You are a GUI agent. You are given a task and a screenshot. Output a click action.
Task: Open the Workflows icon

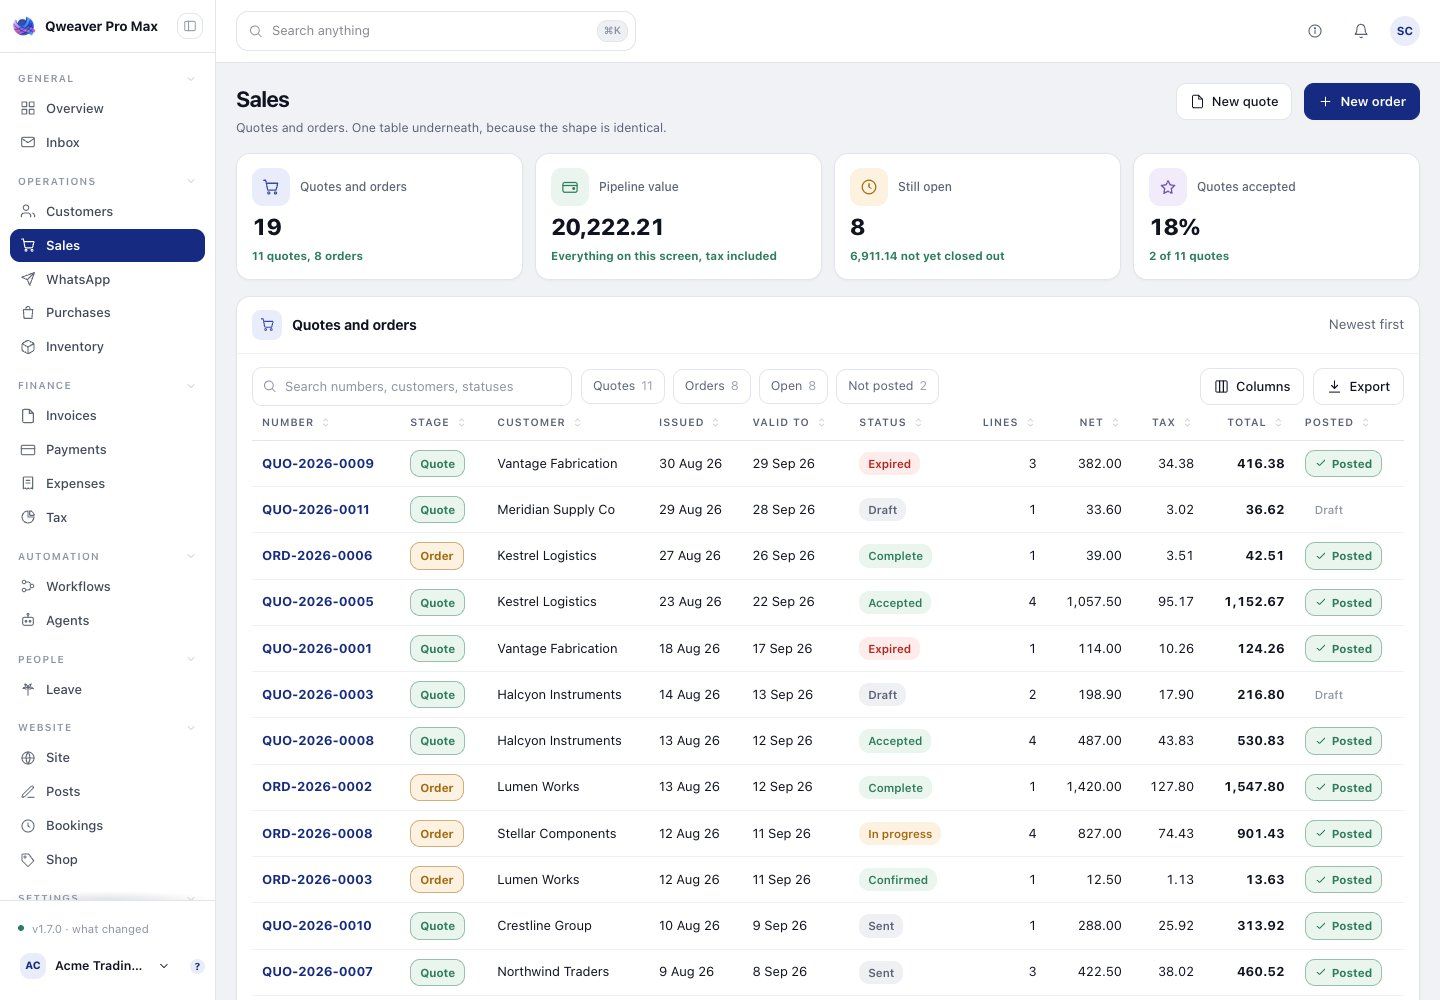(x=28, y=586)
